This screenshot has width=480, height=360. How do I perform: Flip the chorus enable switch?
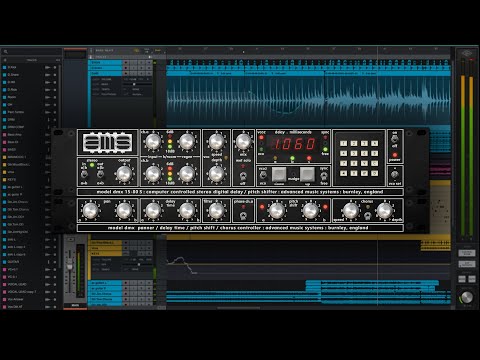(367, 216)
